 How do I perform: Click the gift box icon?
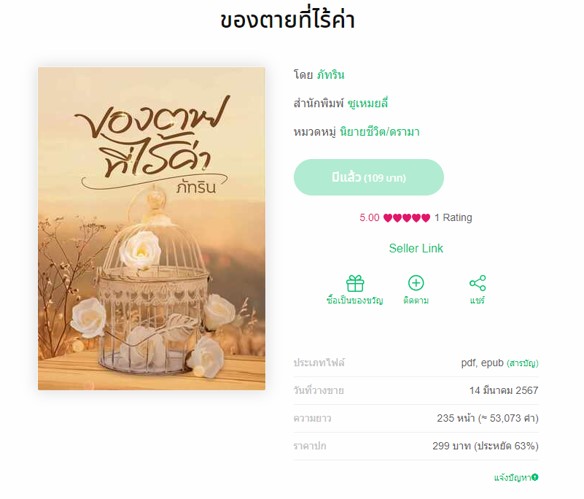pyautogui.click(x=355, y=283)
